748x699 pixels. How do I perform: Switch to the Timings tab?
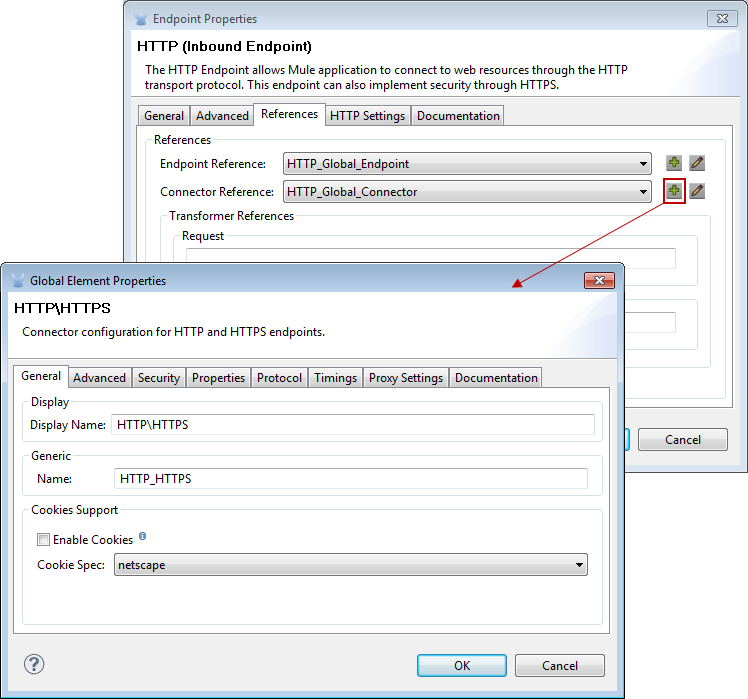335,378
